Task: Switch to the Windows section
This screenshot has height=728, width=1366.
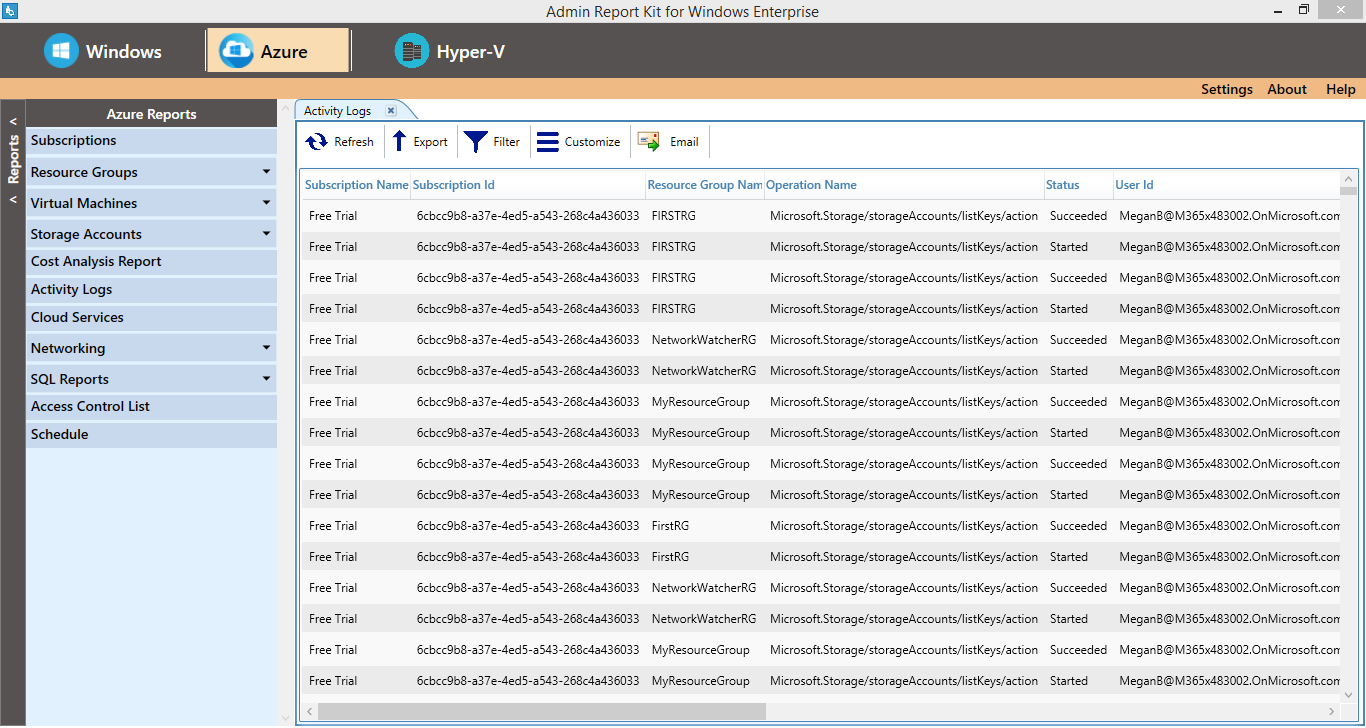Action: [103, 51]
